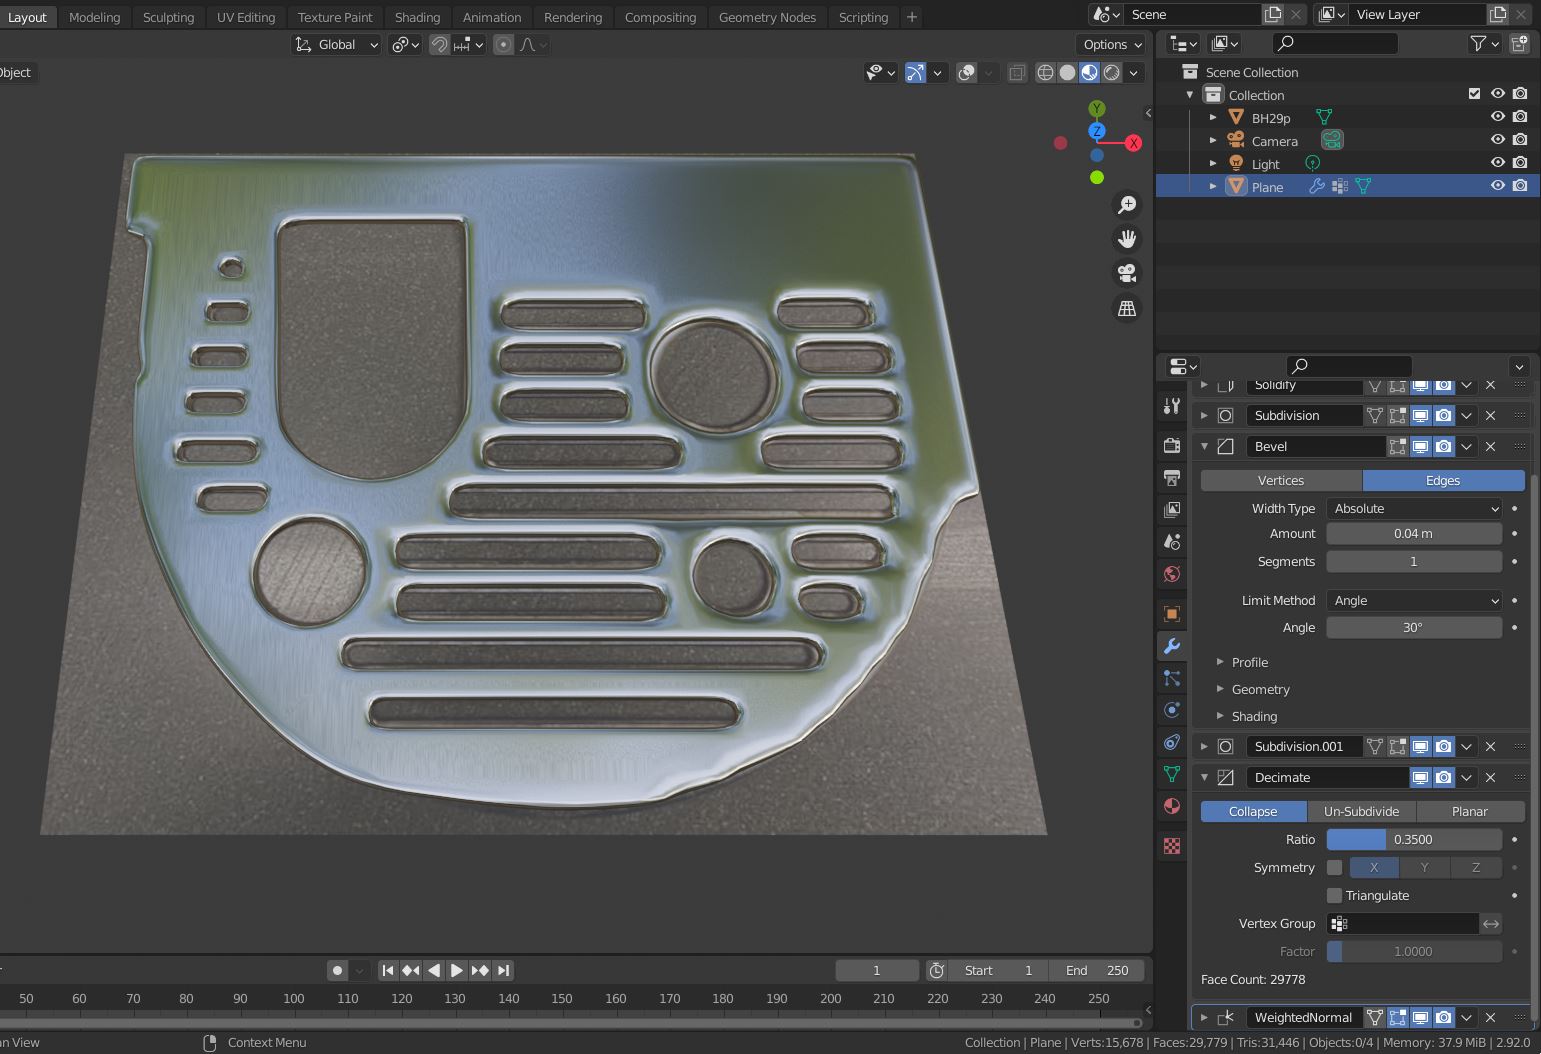Click the Decimate Ratio slider
Image resolution: width=1541 pixels, height=1054 pixels.
coord(1414,839)
